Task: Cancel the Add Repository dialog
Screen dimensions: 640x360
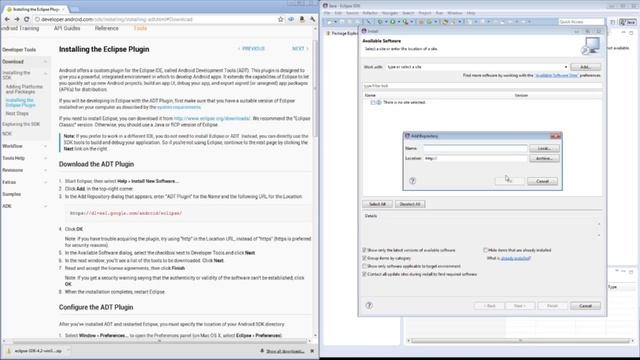Action: 542,181
